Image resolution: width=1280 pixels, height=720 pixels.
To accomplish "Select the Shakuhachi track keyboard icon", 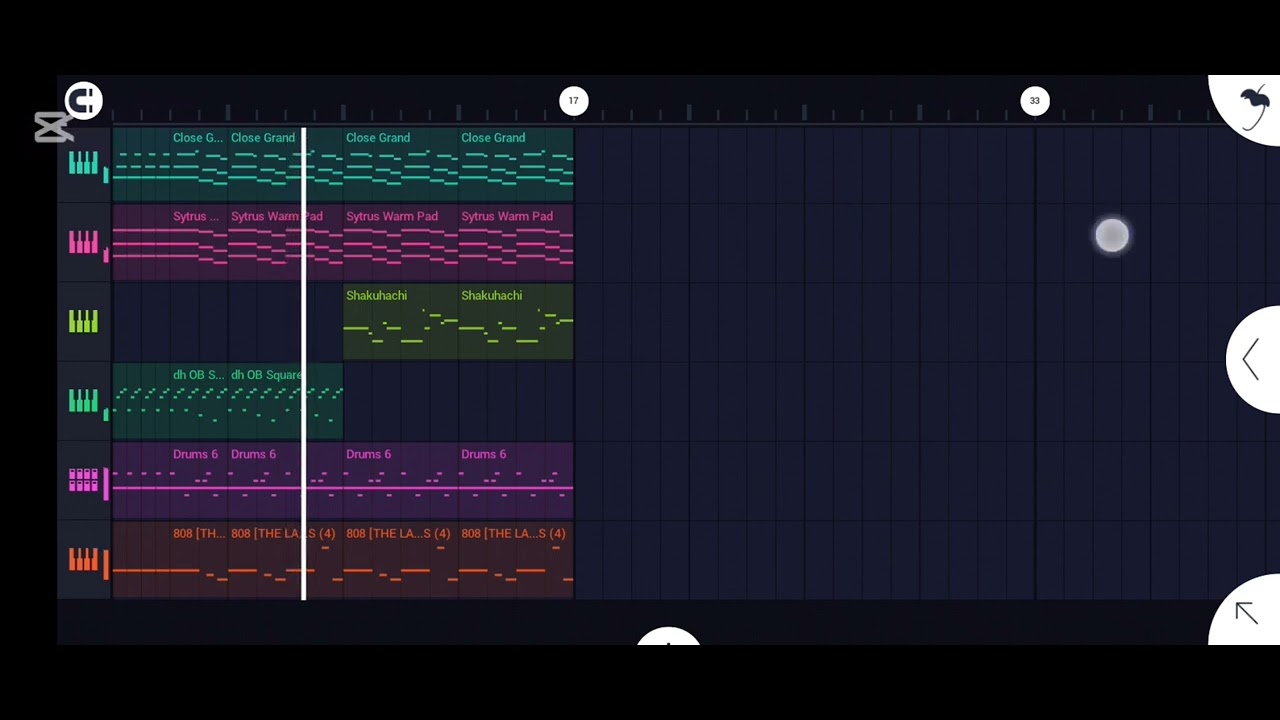I will coord(83,321).
